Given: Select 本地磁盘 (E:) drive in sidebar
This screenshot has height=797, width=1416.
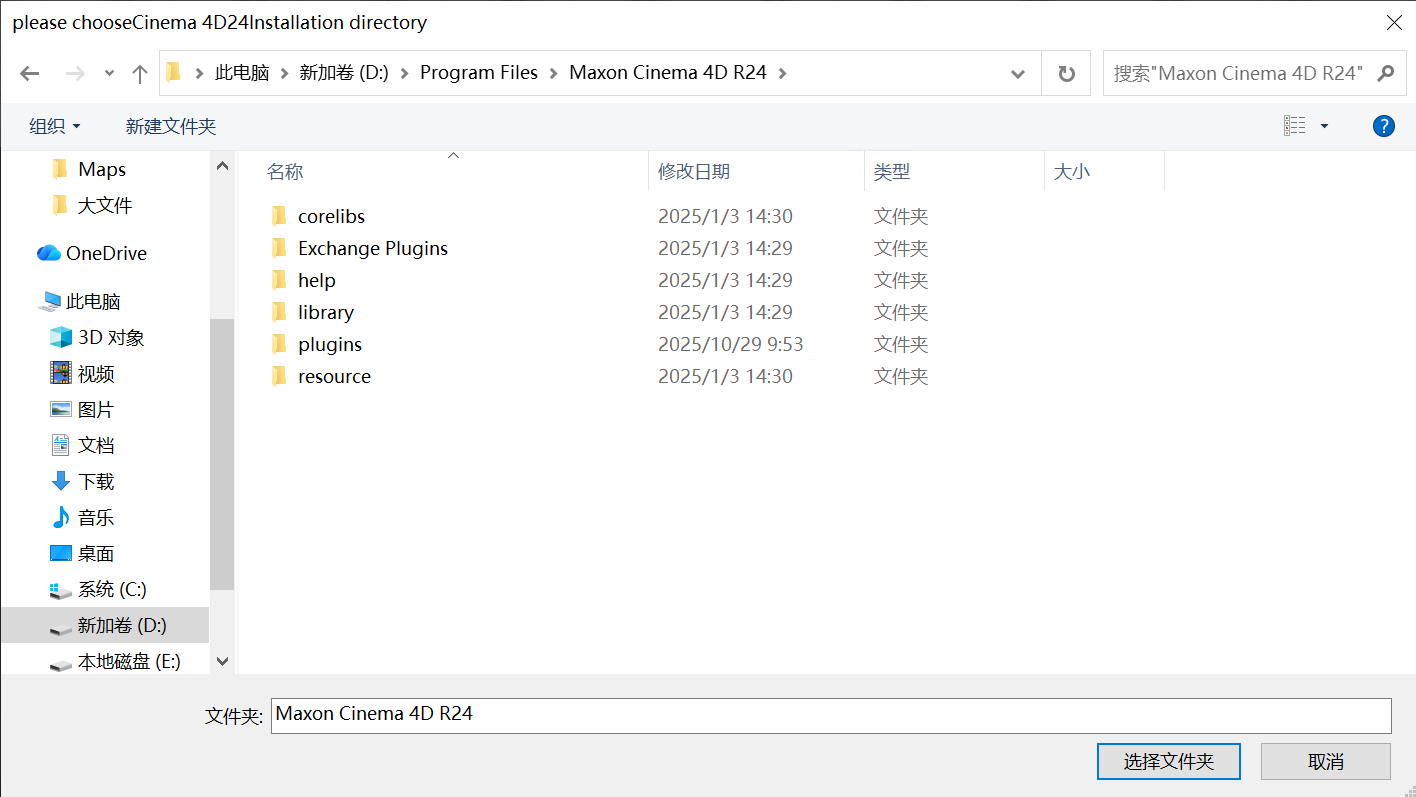Looking at the screenshot, I should click(x=129, y=662).
